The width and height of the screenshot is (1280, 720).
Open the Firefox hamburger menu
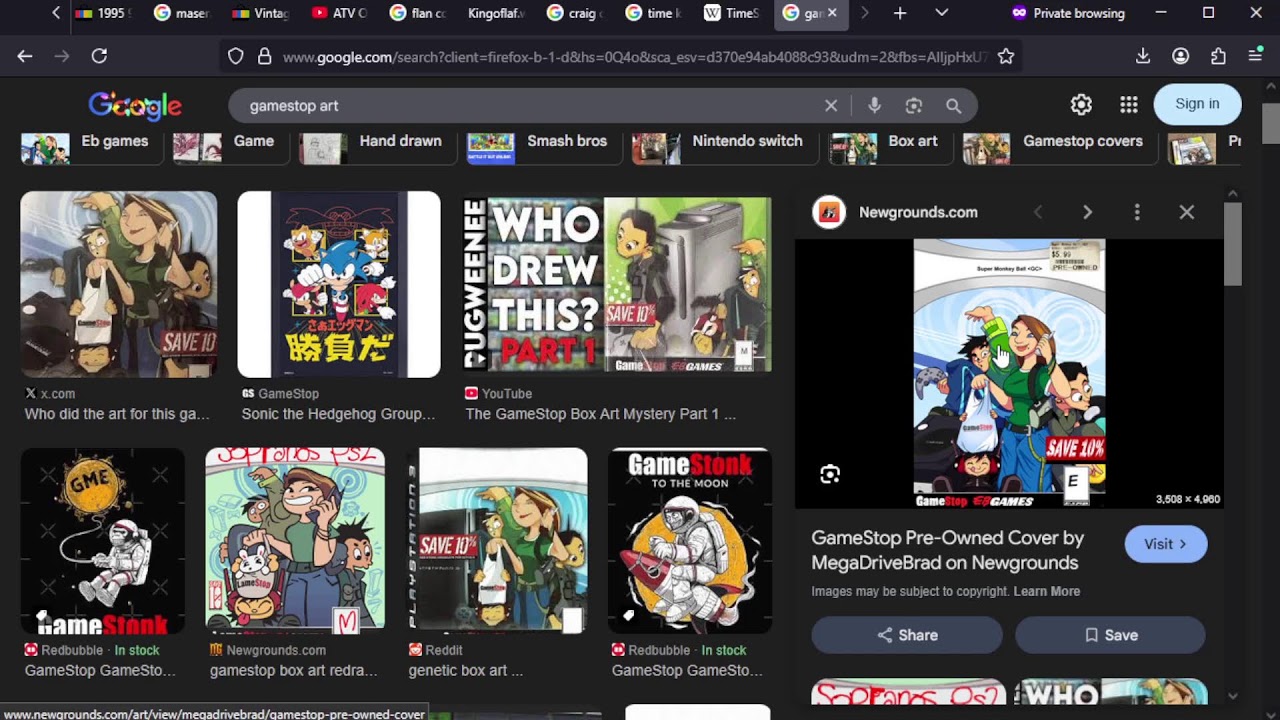[1255, 57]
